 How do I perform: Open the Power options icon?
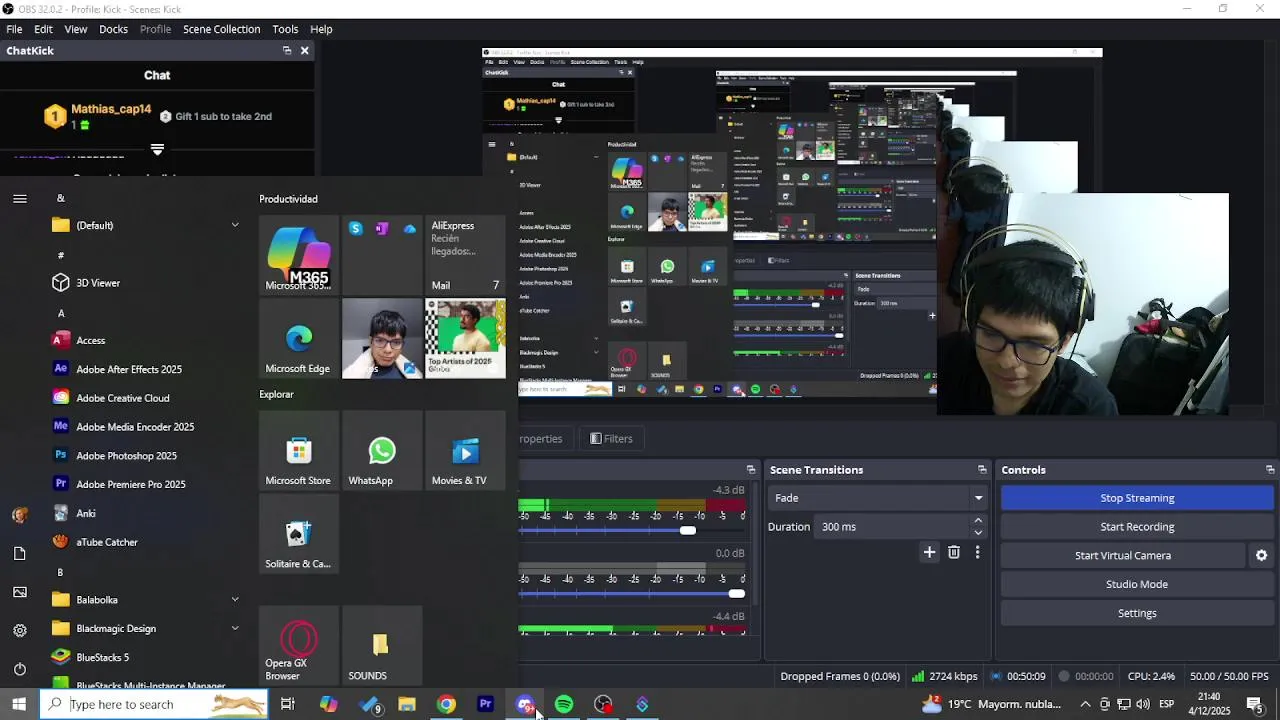pyautogui.click(x=20, y=669)
